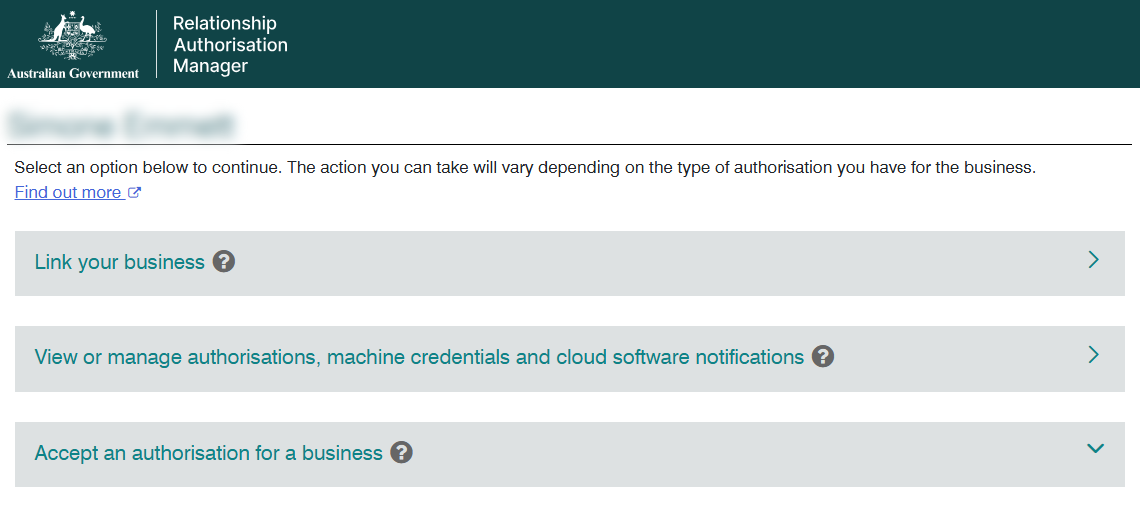Click the vertical divider in the header
The image size is (1140, 510).
tap(157, 44)
